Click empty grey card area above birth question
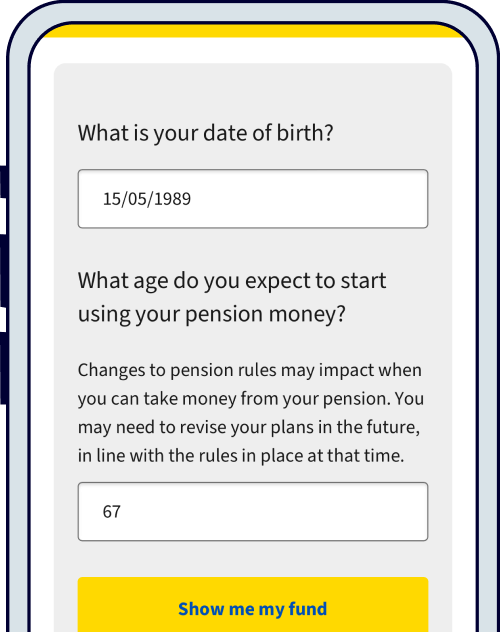This screenshot has height=632, width=500. (253, 91)
